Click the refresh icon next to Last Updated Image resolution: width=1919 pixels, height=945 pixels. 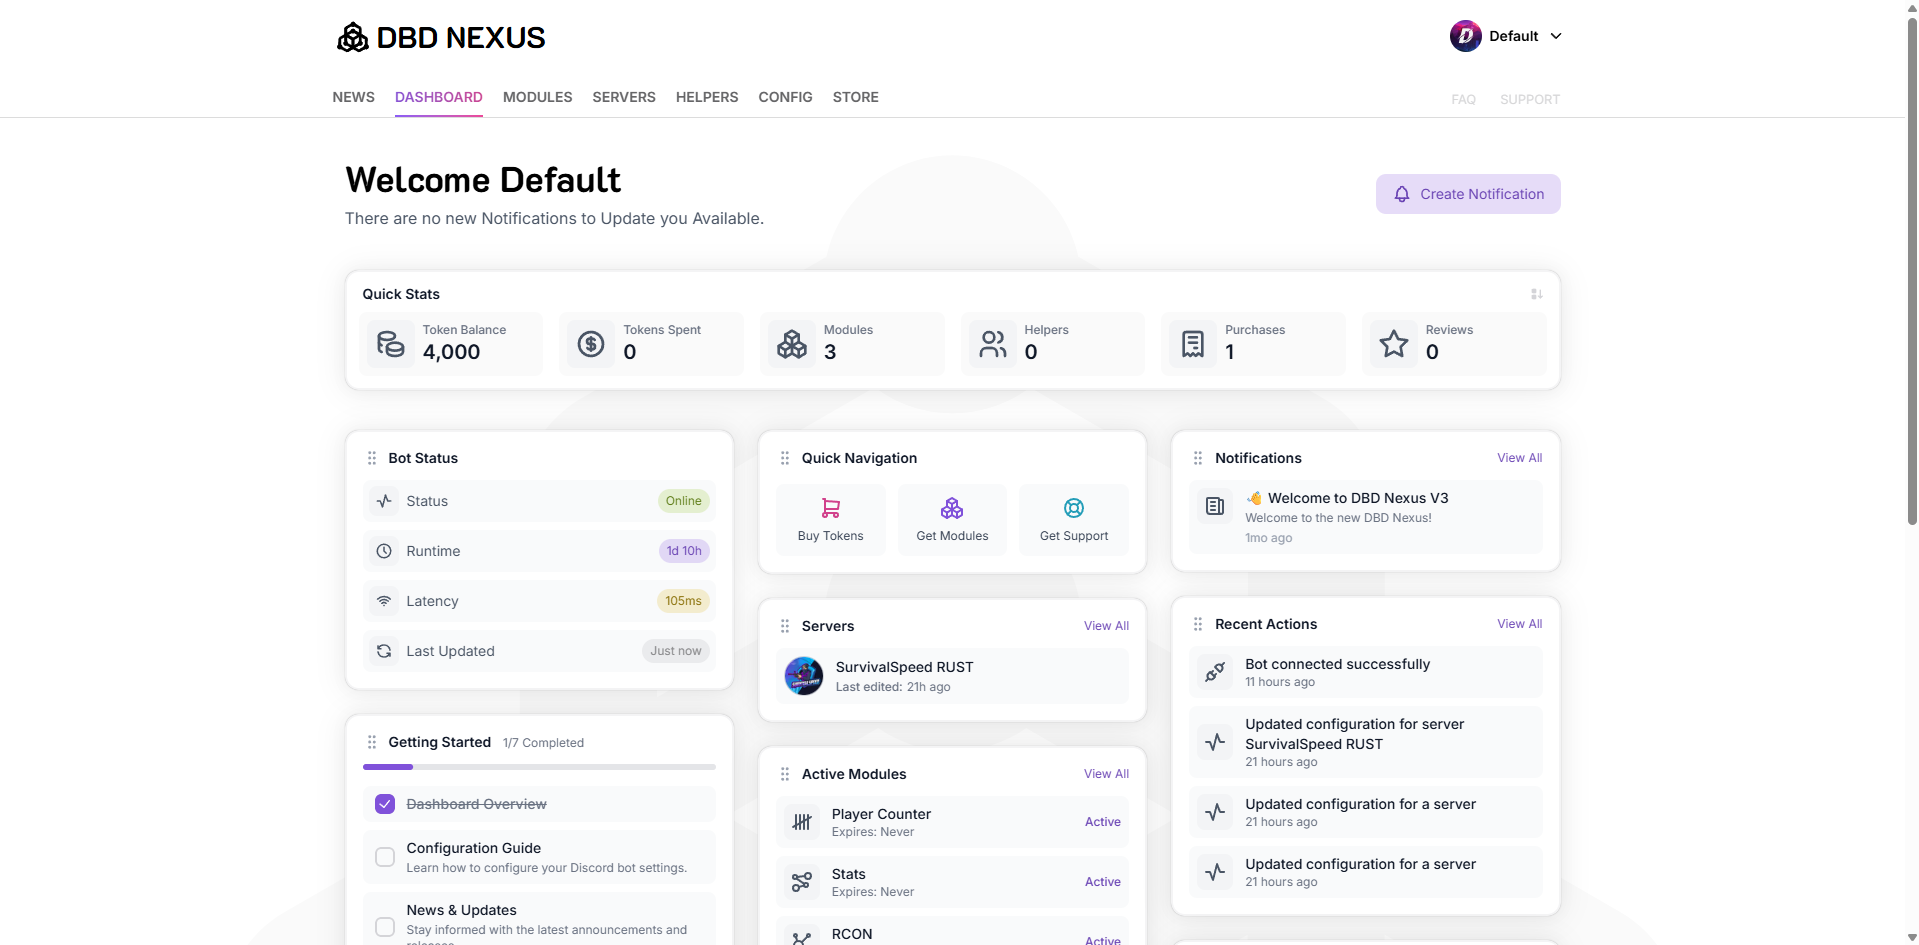coord(383,650)
